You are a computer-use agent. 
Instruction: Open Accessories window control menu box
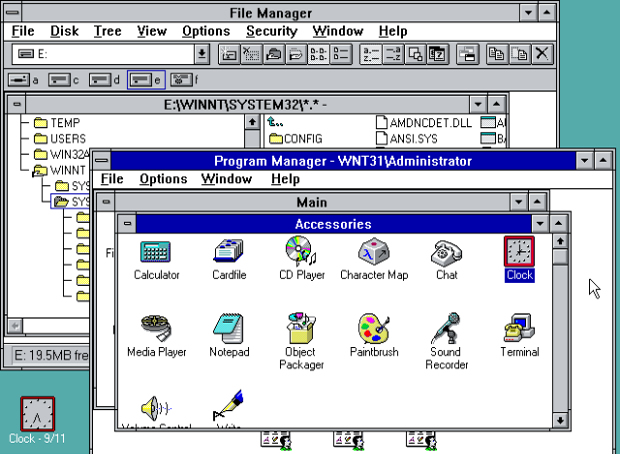[x=127, y=224]
